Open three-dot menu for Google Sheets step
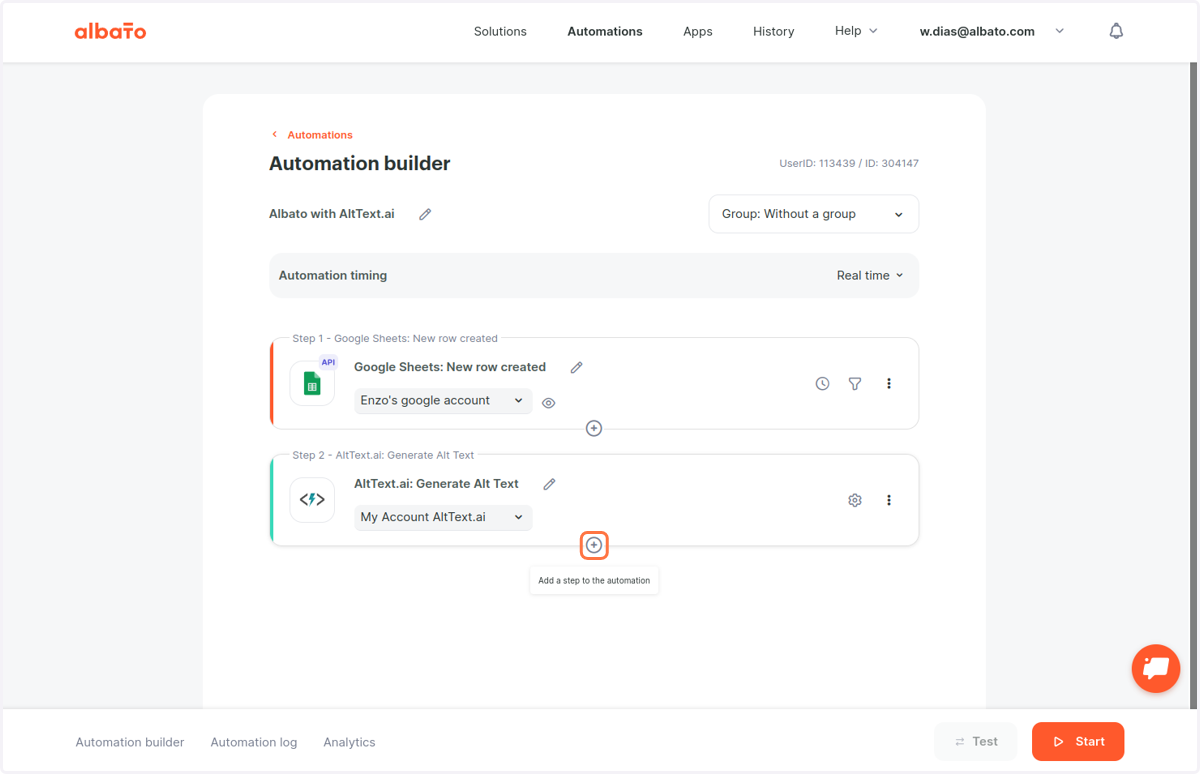 coord(888,383)
